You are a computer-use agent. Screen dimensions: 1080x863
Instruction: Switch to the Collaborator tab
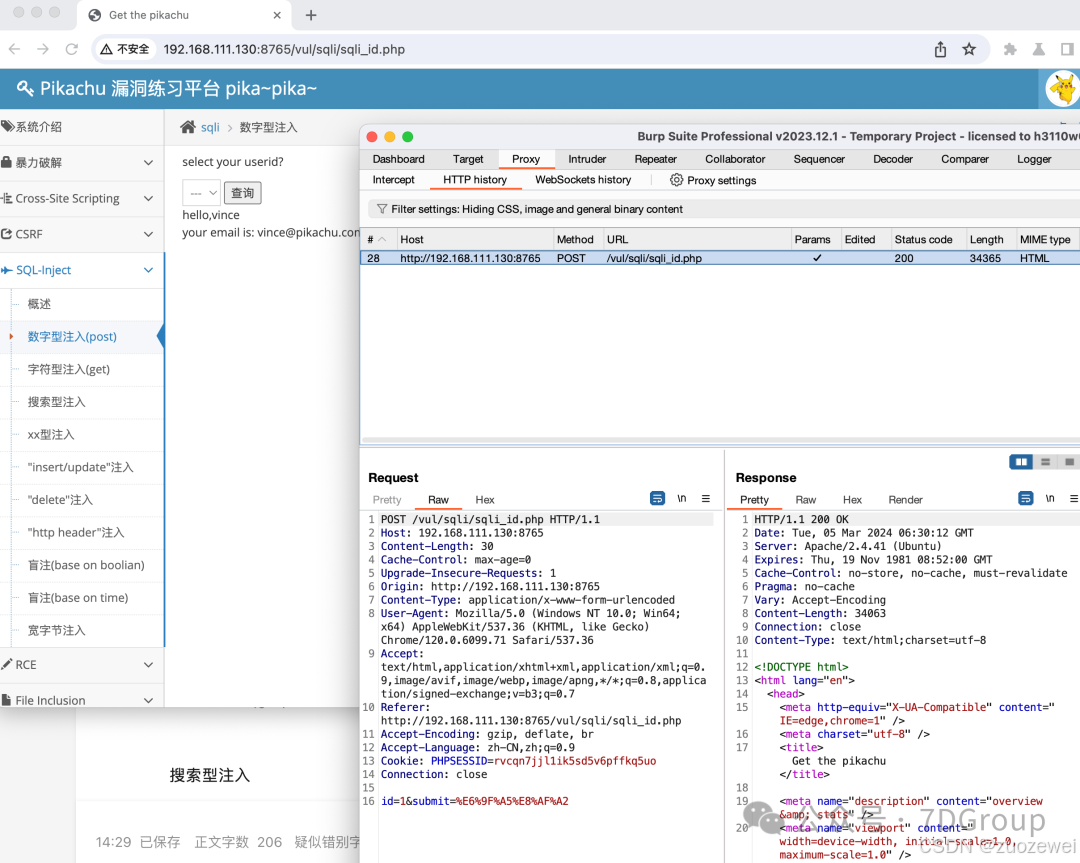pos(735,159)
